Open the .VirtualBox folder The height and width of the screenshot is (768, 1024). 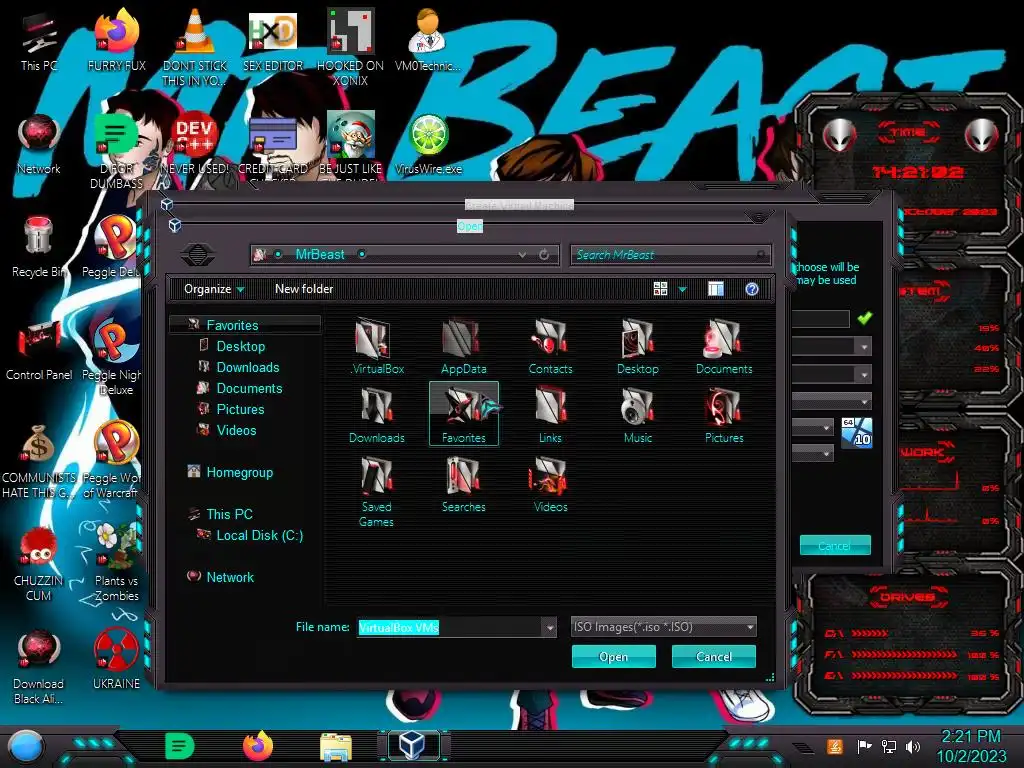point(377,345)
